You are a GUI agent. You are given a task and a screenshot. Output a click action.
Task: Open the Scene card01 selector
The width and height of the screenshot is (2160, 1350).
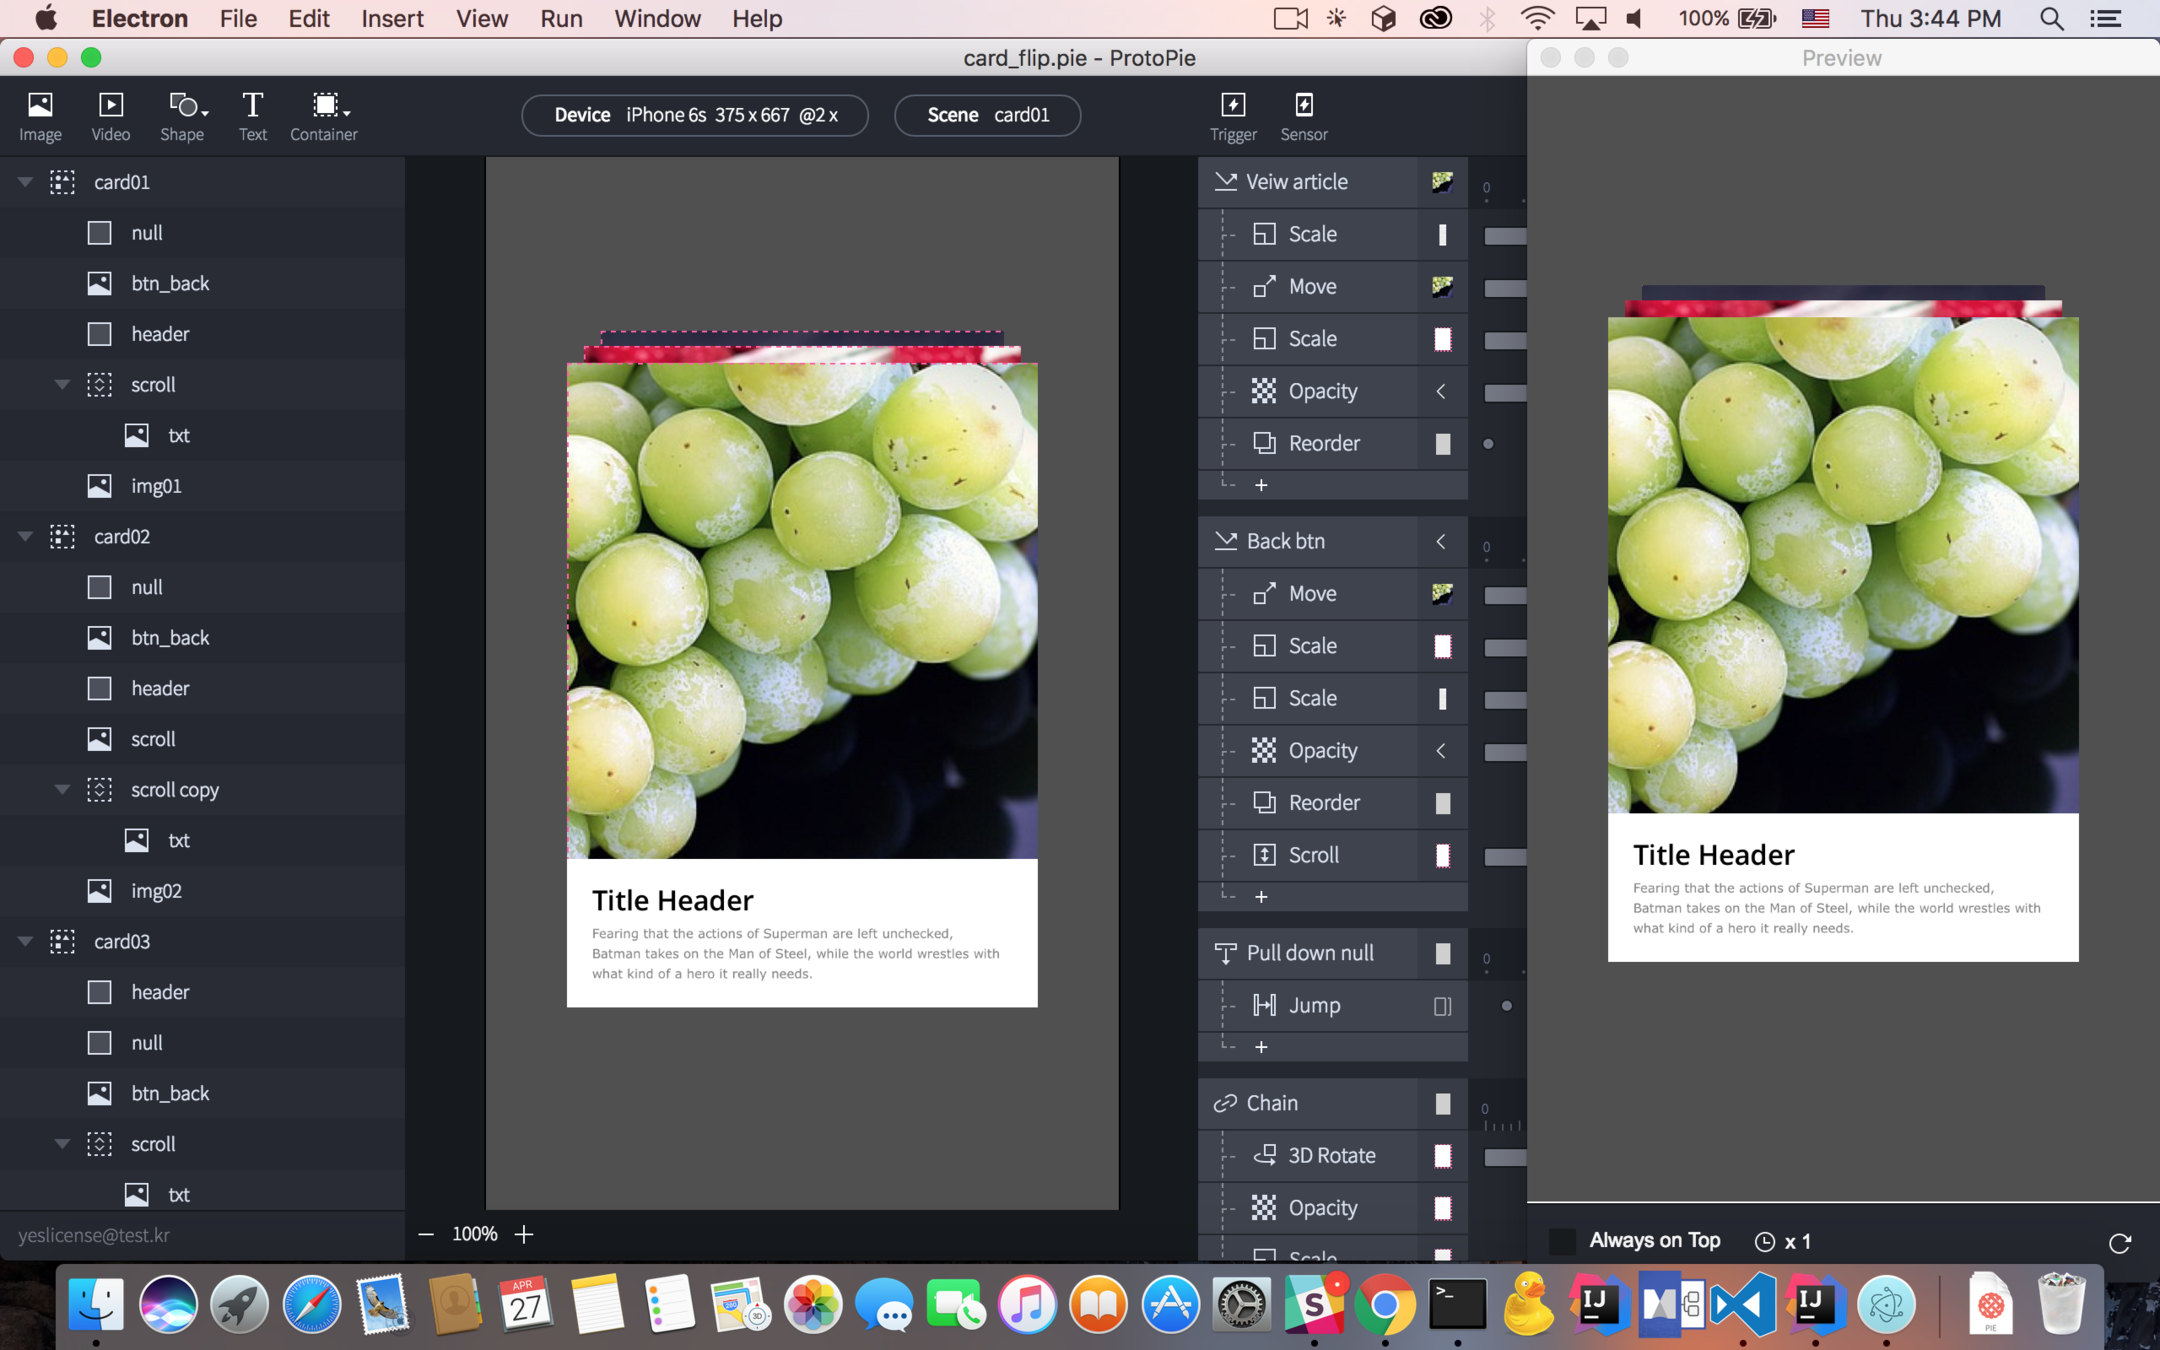click(987, 115)
